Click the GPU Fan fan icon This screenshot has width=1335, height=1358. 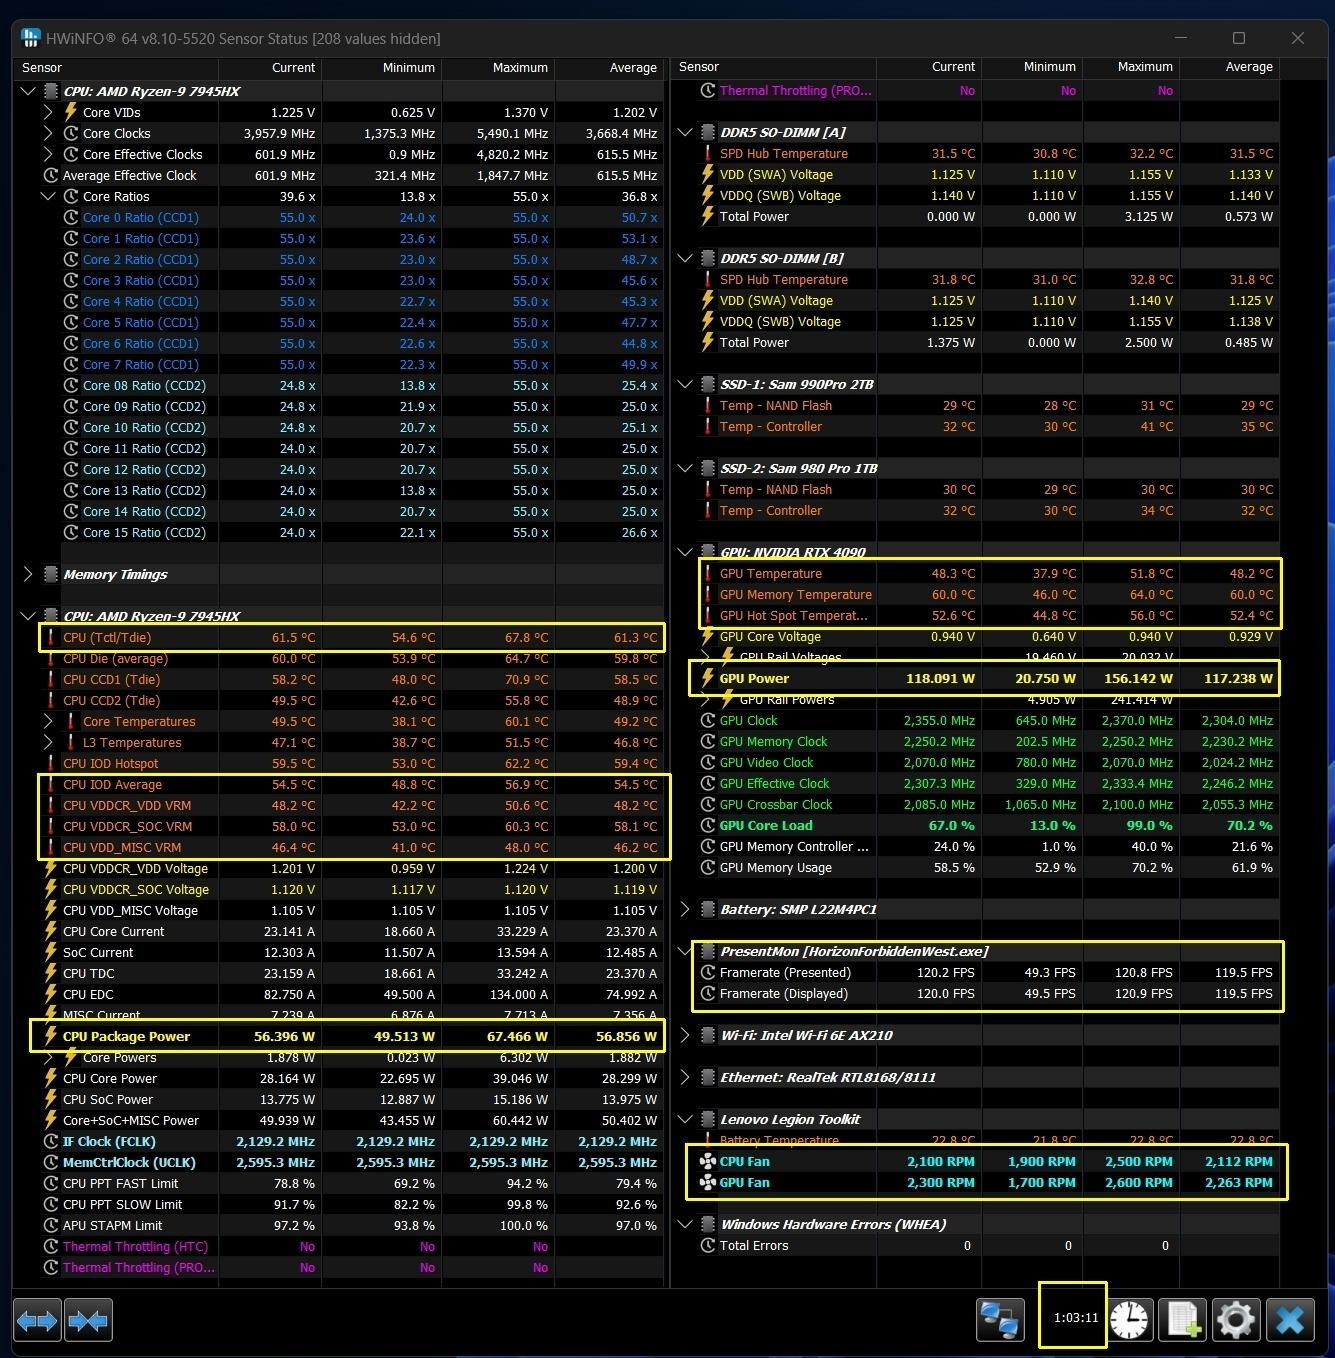point(707,1183)
